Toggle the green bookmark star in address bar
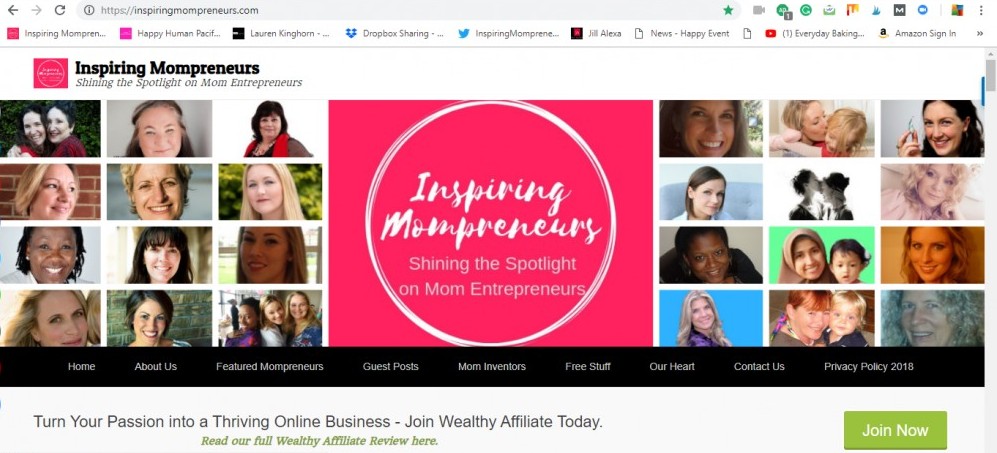 pos(728,10)
